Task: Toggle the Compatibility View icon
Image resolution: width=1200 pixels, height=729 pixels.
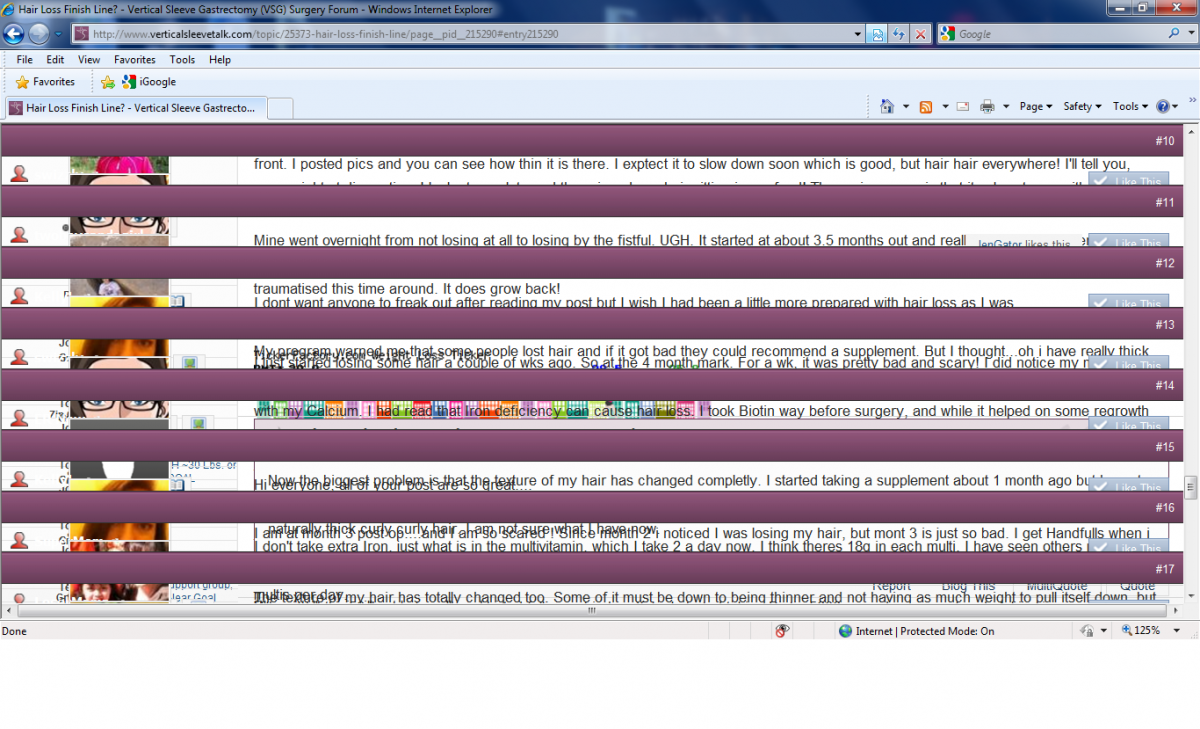Action: pos(878,34)
